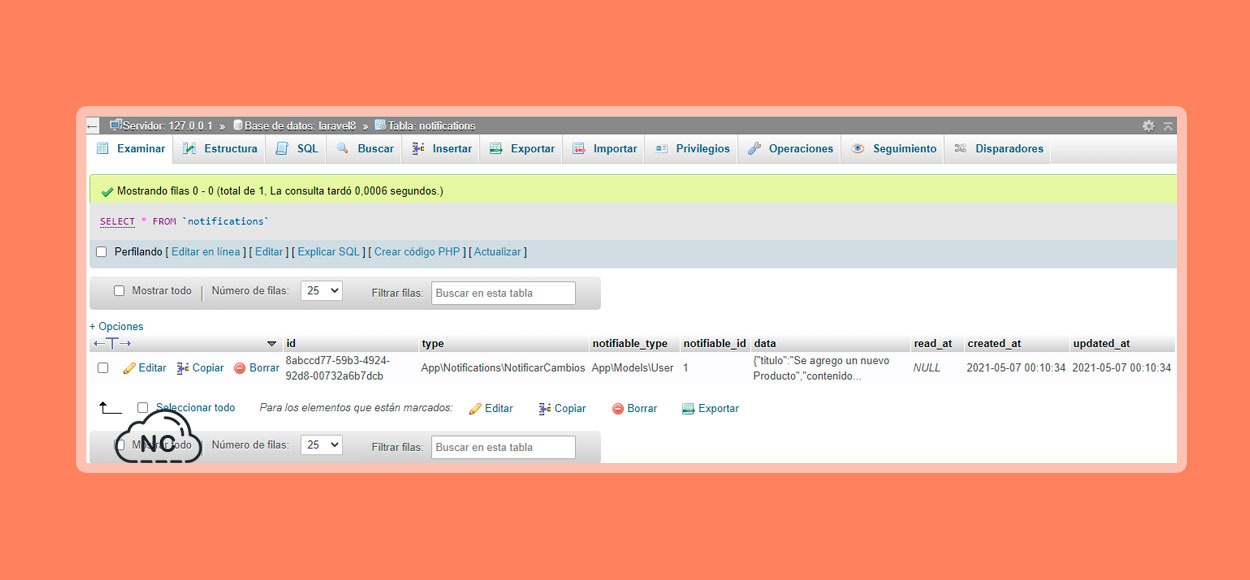Click the Insertar tab icon
Viewport: 1250px width, 580px height.
[419, 149]
